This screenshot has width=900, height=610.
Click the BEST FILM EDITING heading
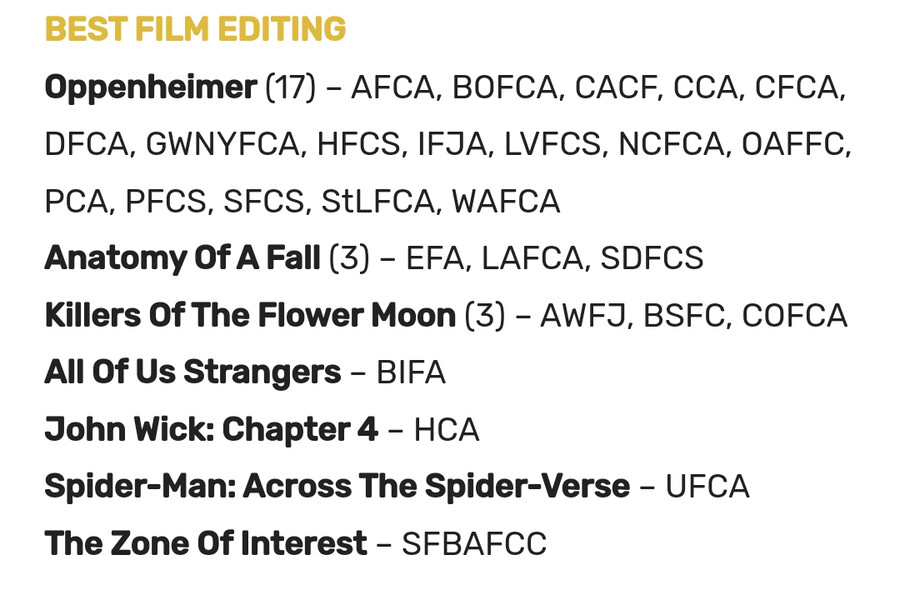[195, 30]
